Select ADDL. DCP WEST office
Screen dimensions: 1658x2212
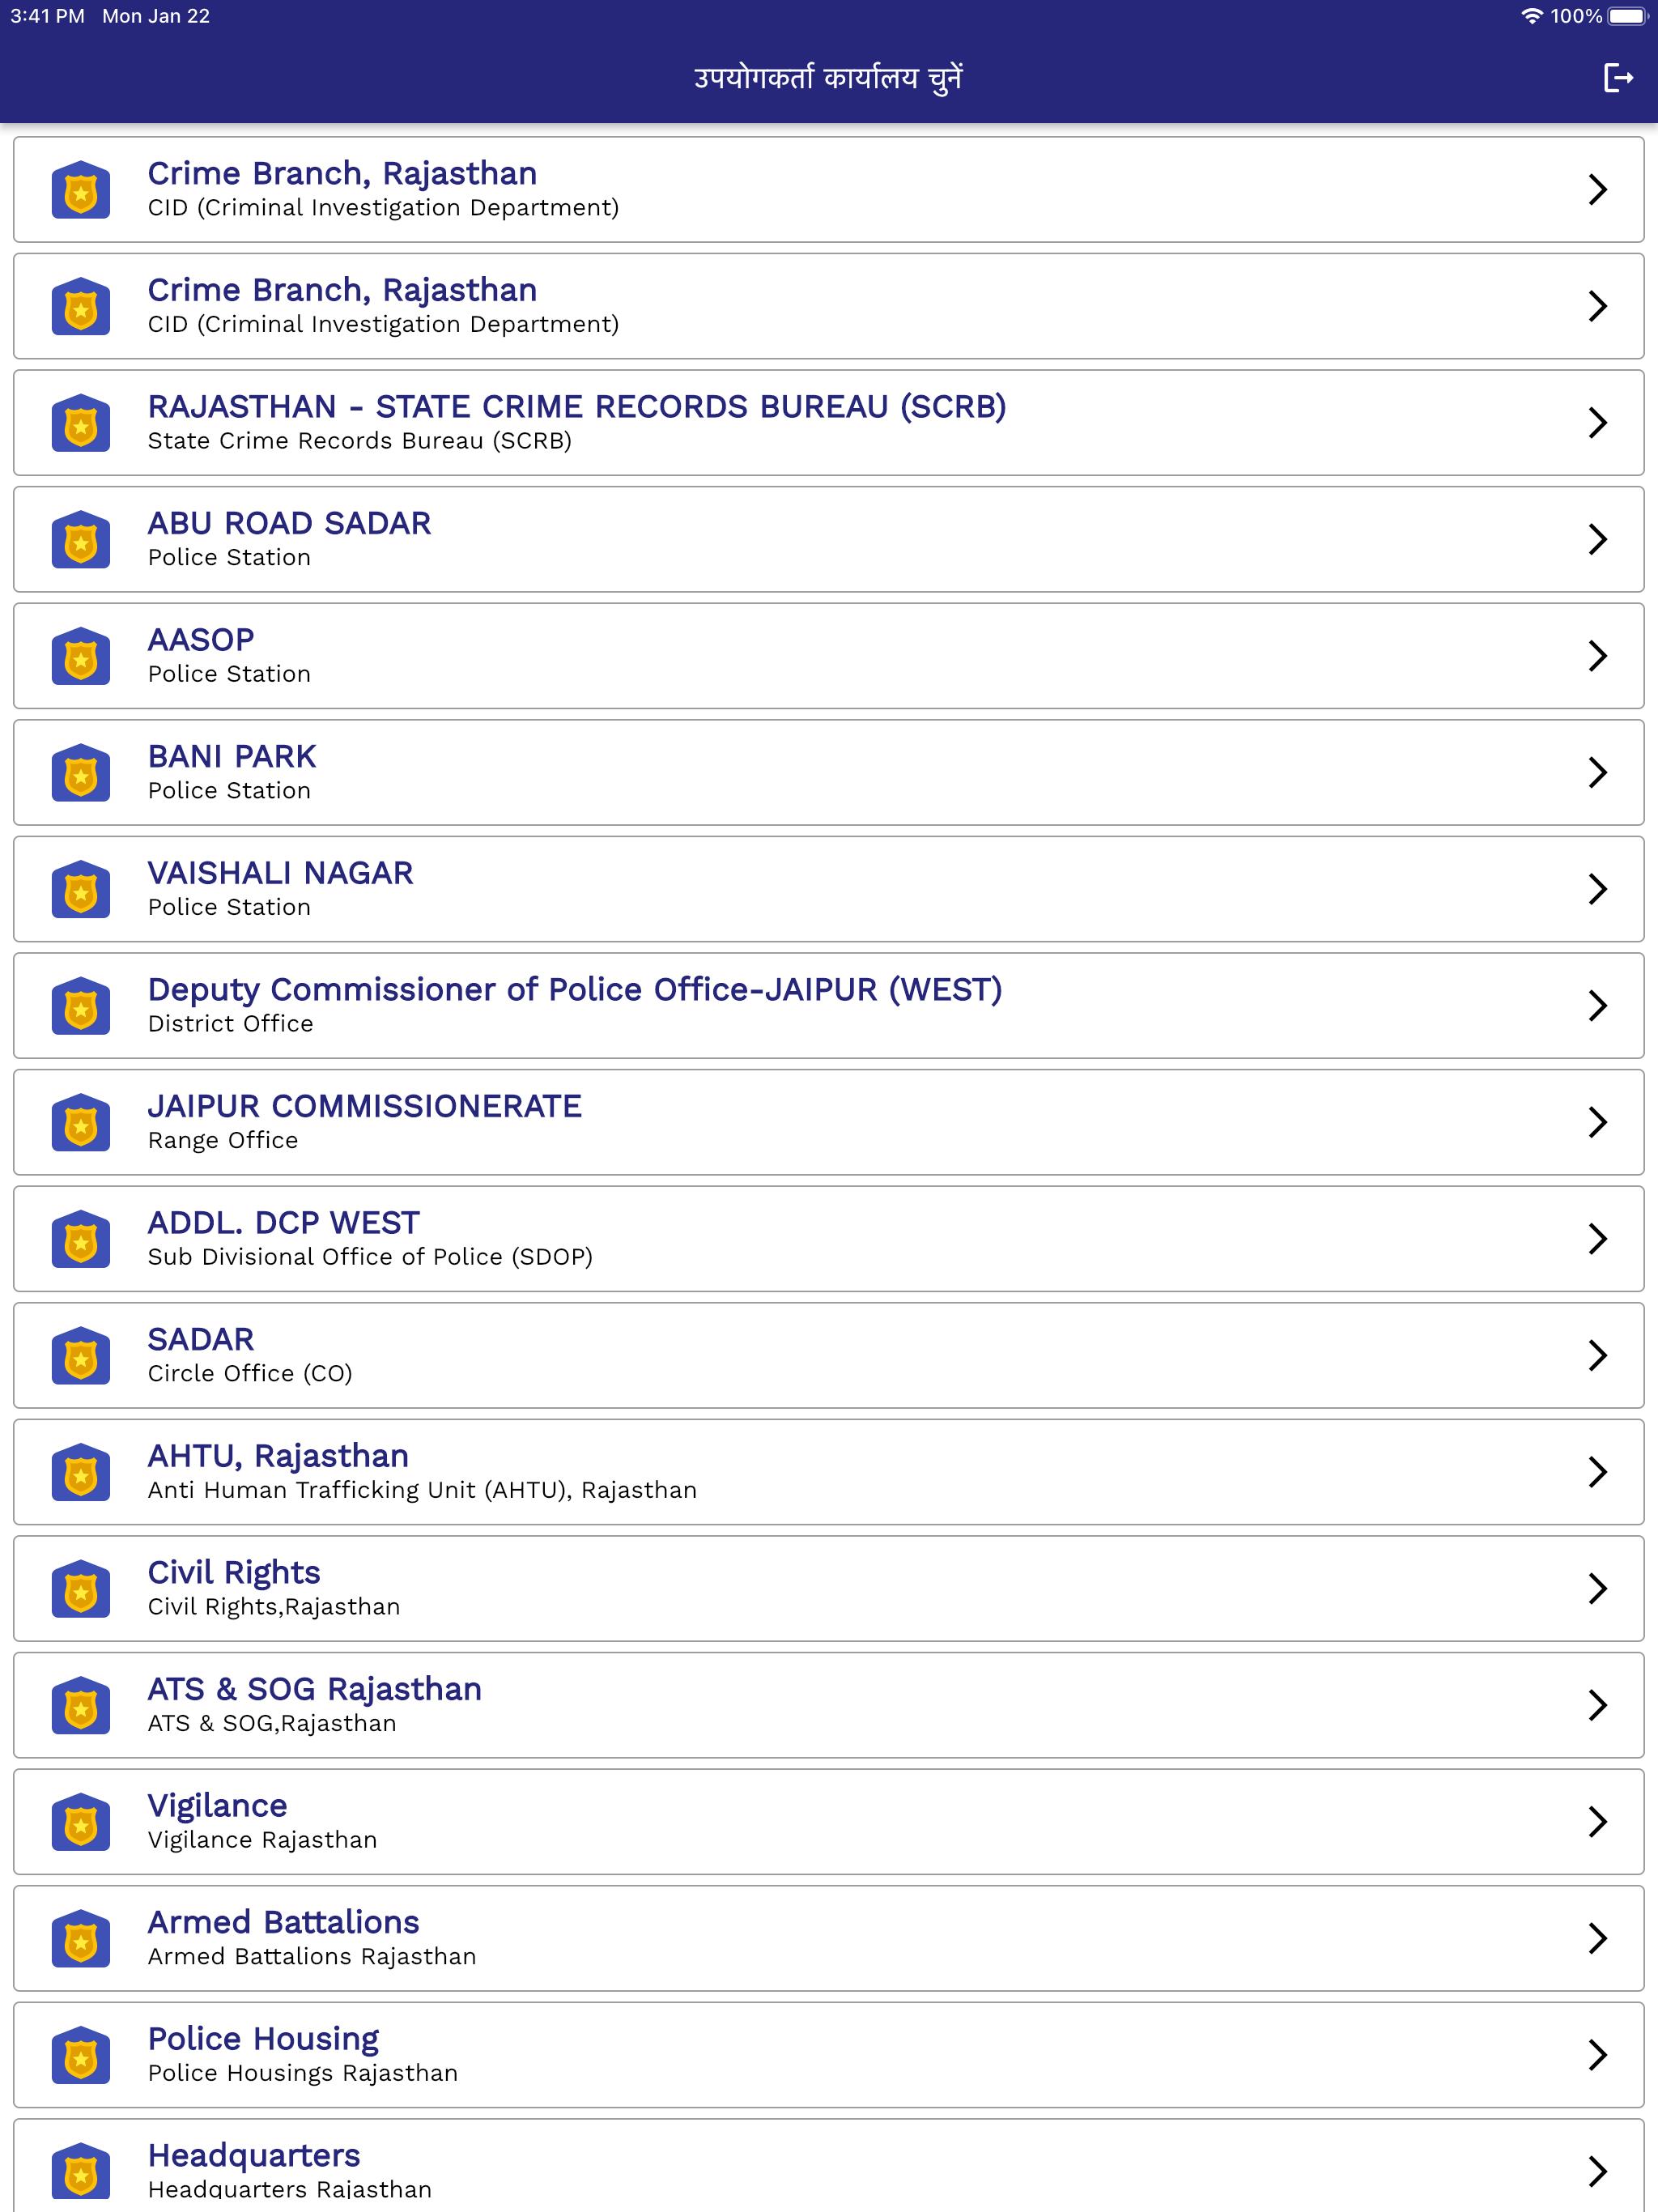pyautogui.click(x=829, y=1239)
